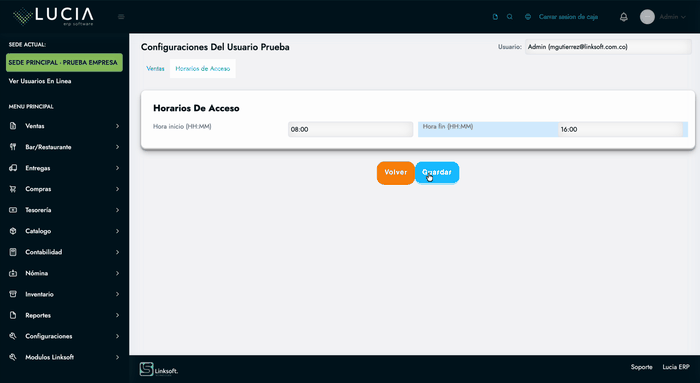700x383 pixels.
Task: Open the Admin account dropdown
Action: (673, 17)
